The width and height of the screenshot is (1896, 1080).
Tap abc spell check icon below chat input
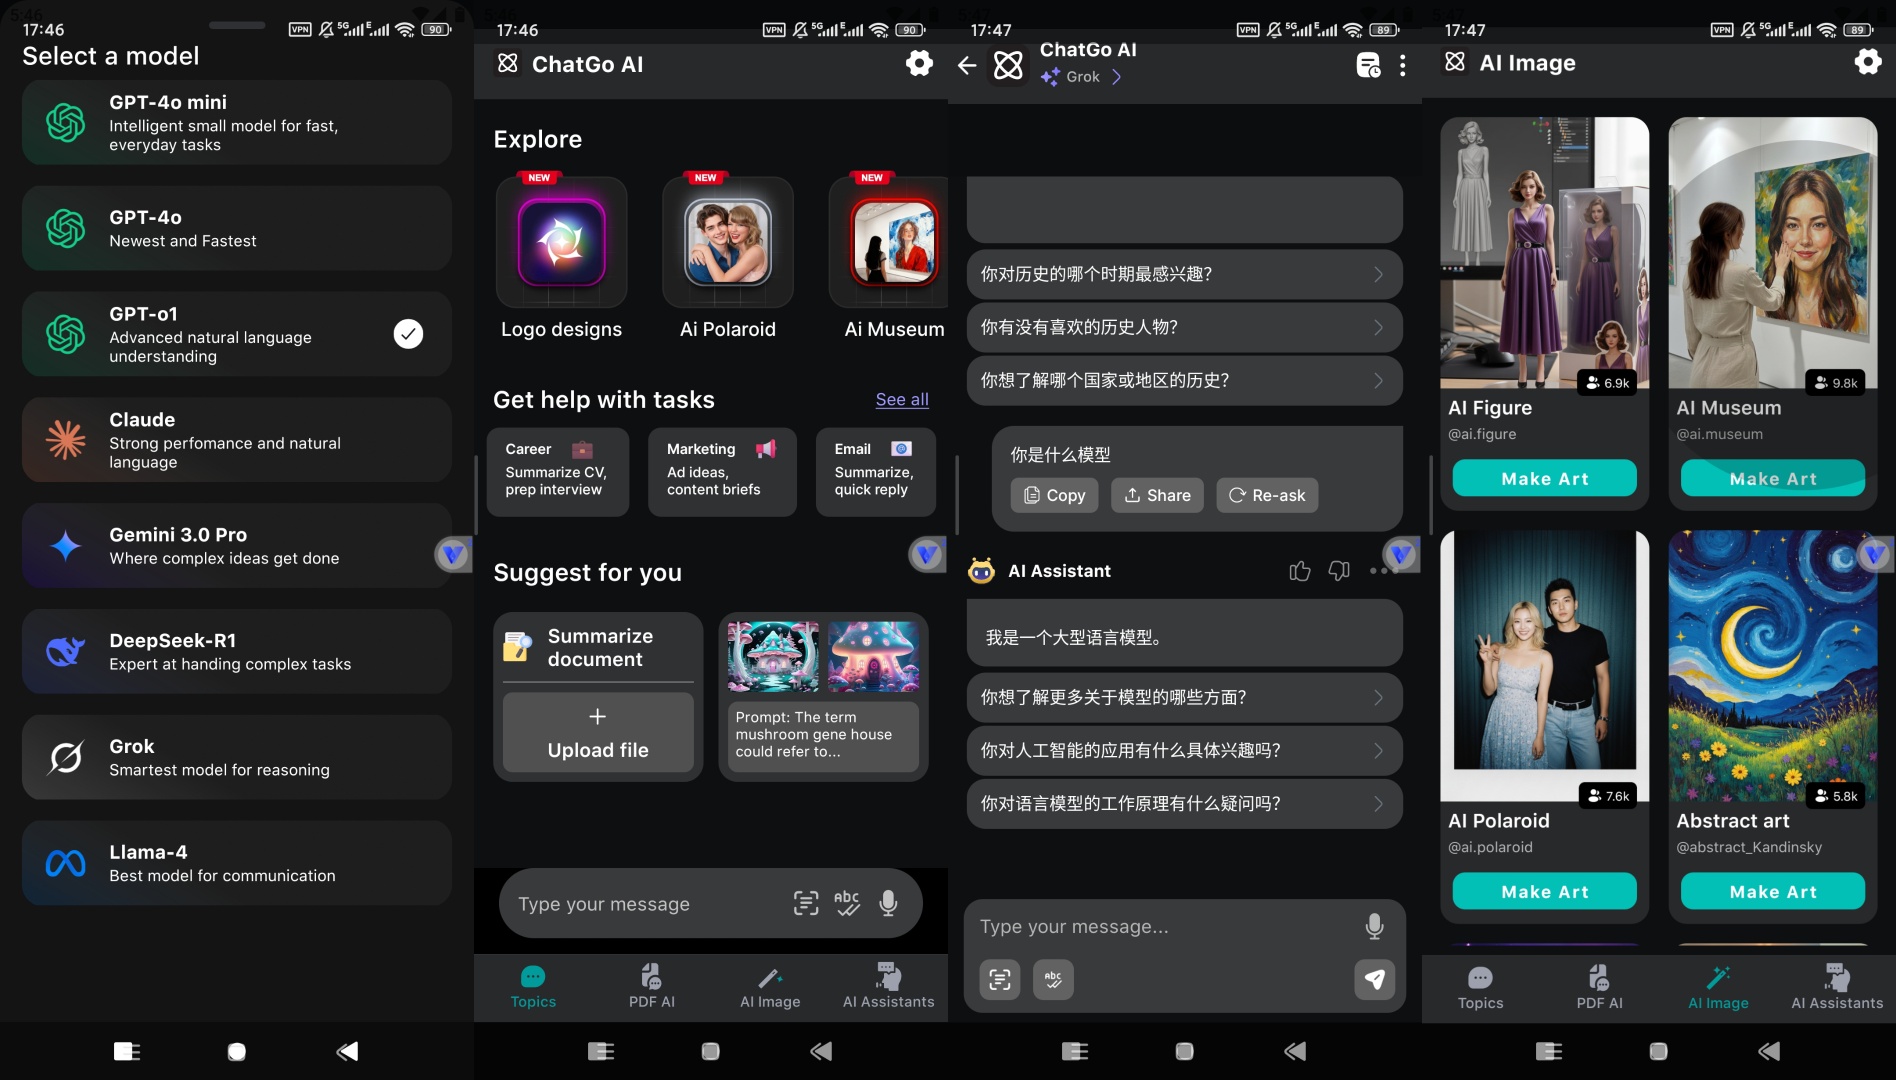[x=1053, y=979]
